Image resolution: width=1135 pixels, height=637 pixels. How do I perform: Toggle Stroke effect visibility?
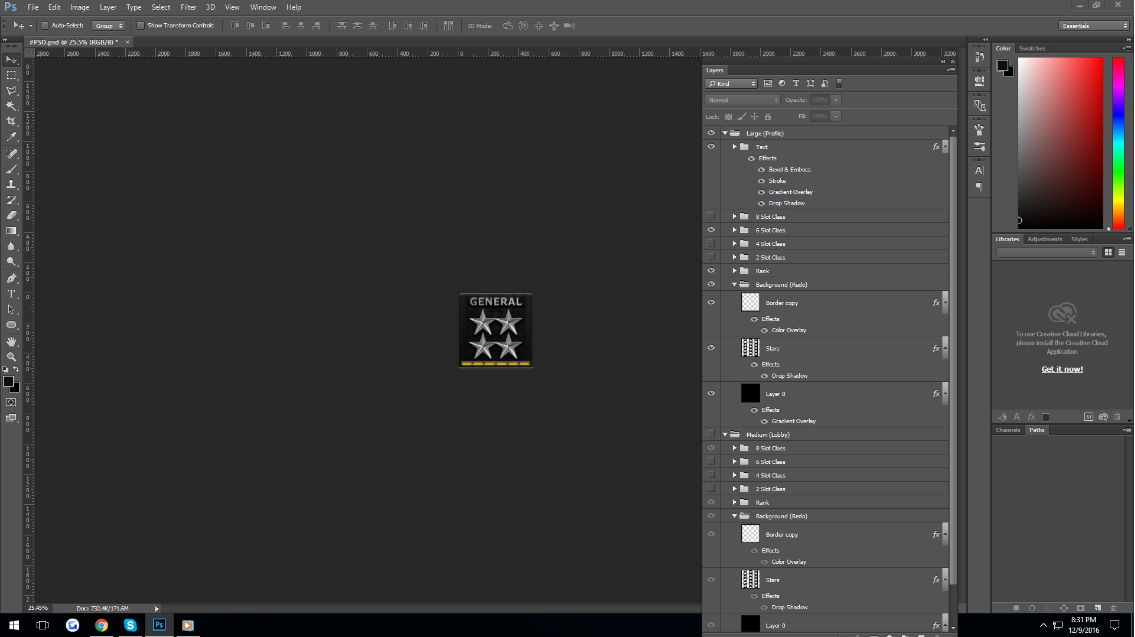761,181
